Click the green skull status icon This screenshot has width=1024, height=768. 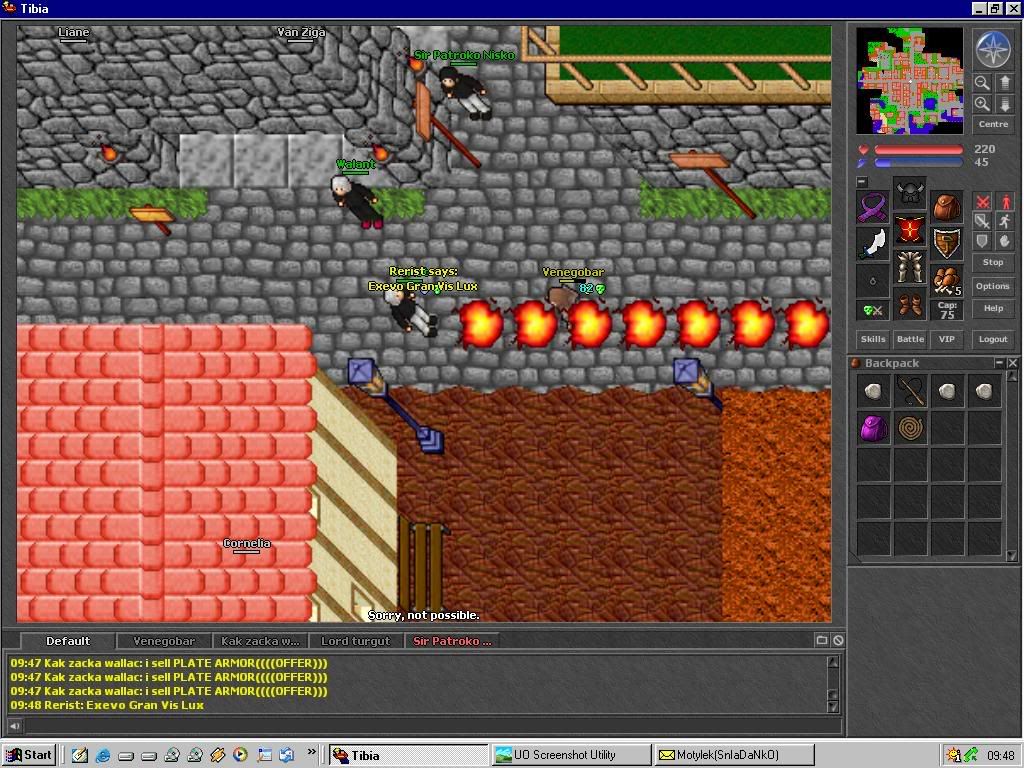point(872,311)
